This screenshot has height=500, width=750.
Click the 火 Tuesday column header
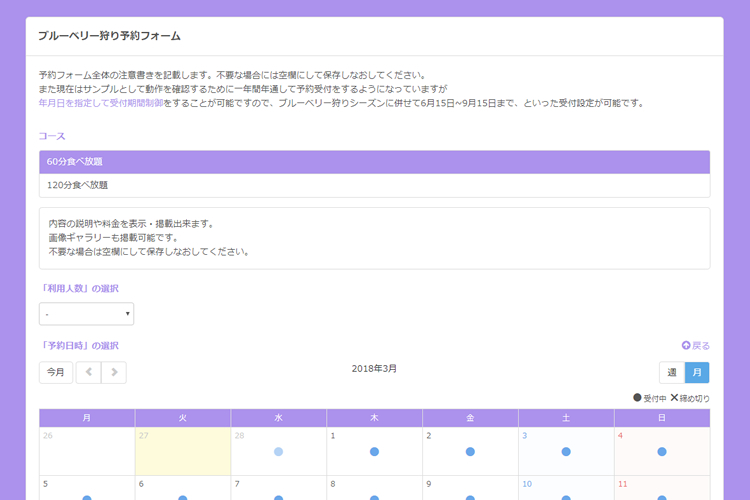[x=182, y=418]
